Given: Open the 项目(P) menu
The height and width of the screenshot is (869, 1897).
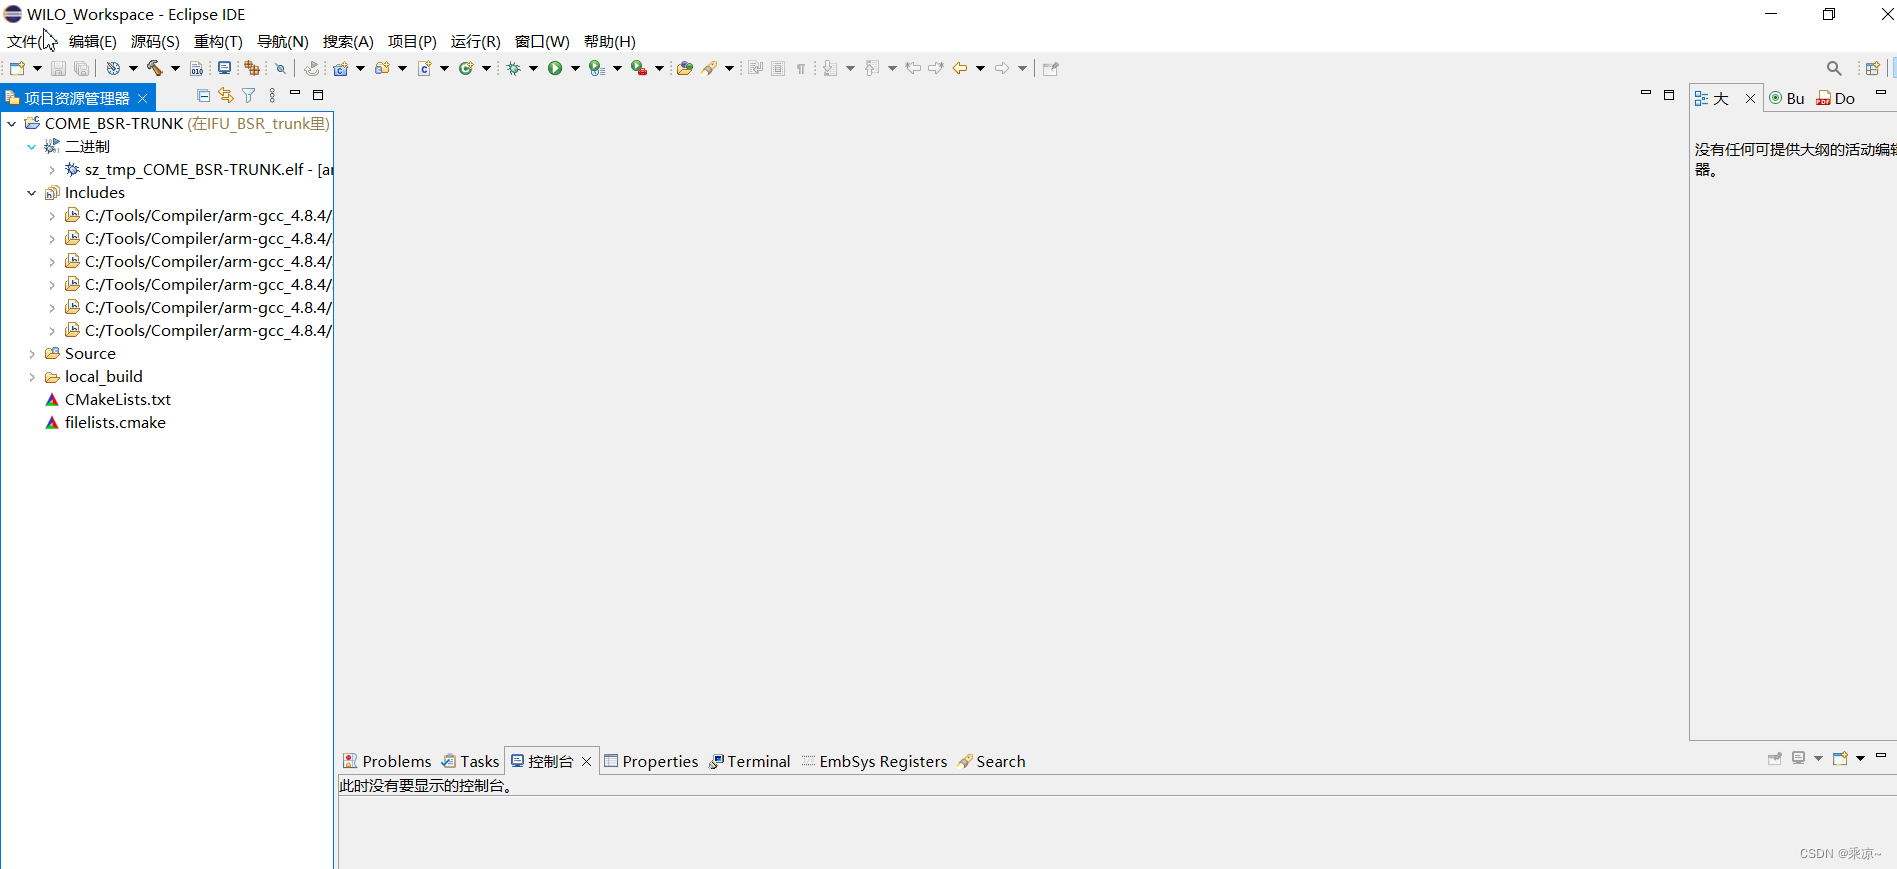Looking at the screenshot, I should point(412,41).
